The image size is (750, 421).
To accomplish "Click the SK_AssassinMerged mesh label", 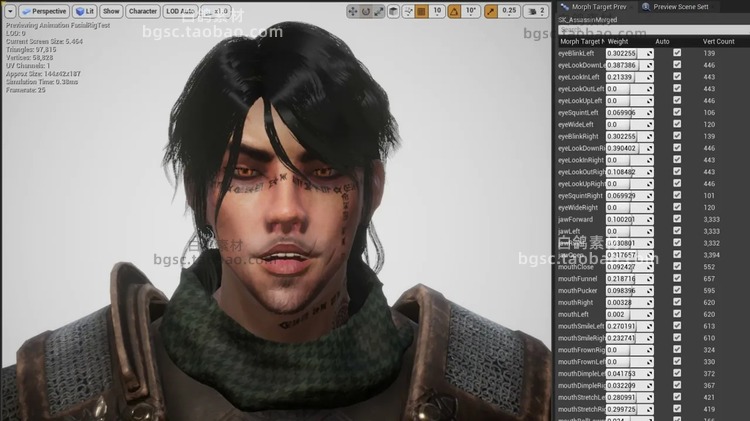I will [x=587, y=20].
